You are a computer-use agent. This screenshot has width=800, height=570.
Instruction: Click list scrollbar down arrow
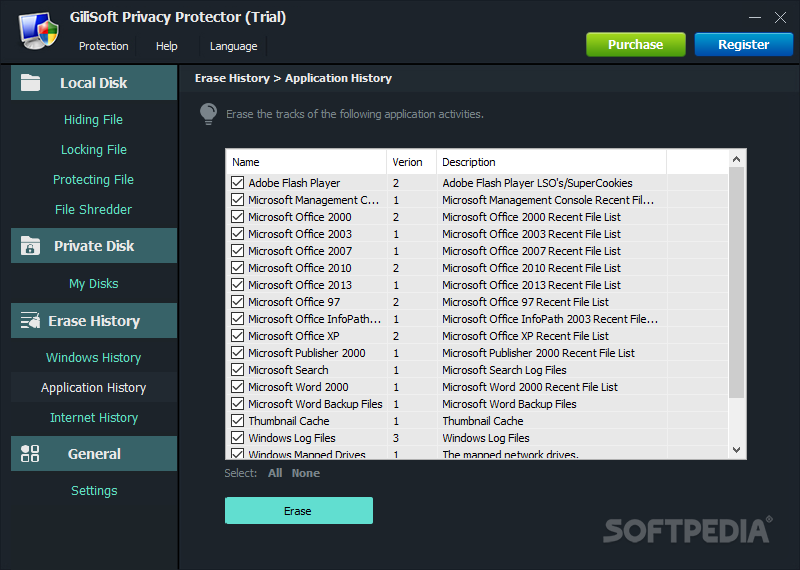736,450
